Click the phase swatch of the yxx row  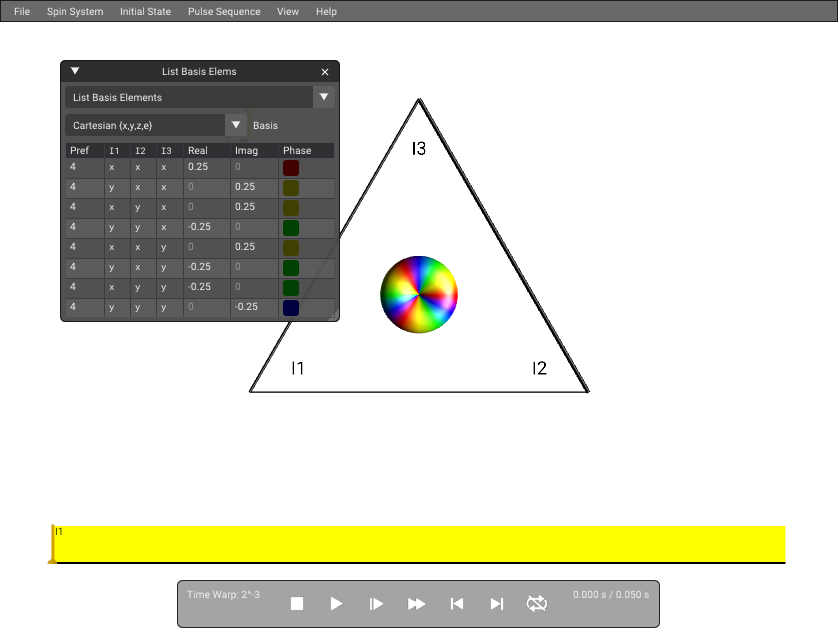point(291,188)
